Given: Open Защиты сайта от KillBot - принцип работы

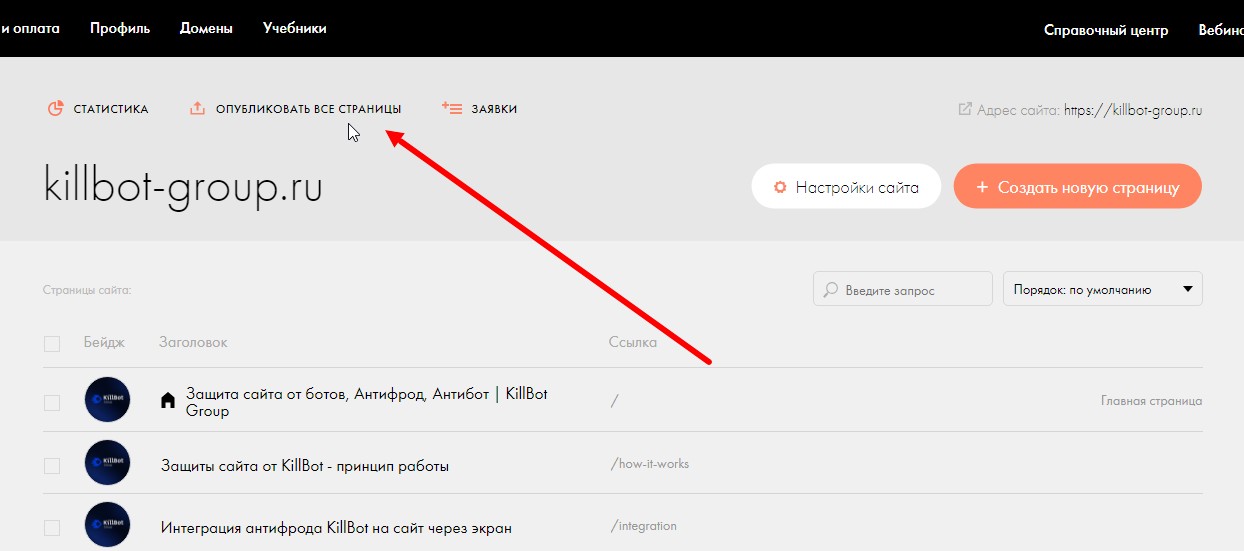Looking at the screenshot, I should (305, 466).
